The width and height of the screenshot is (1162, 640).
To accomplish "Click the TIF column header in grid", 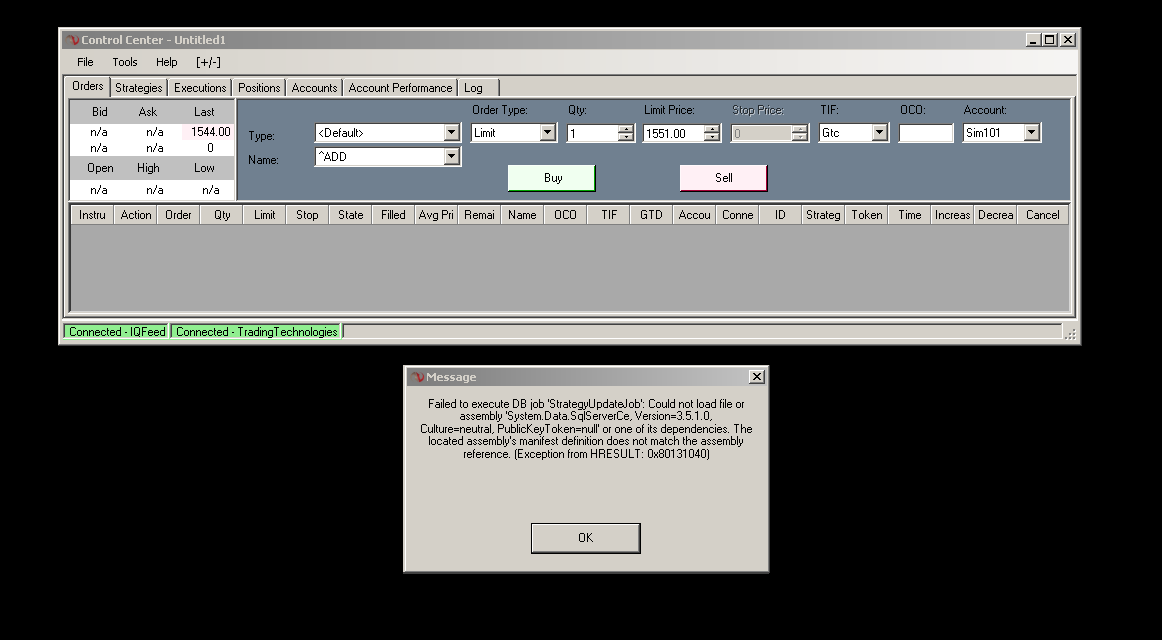I will 608,215.
